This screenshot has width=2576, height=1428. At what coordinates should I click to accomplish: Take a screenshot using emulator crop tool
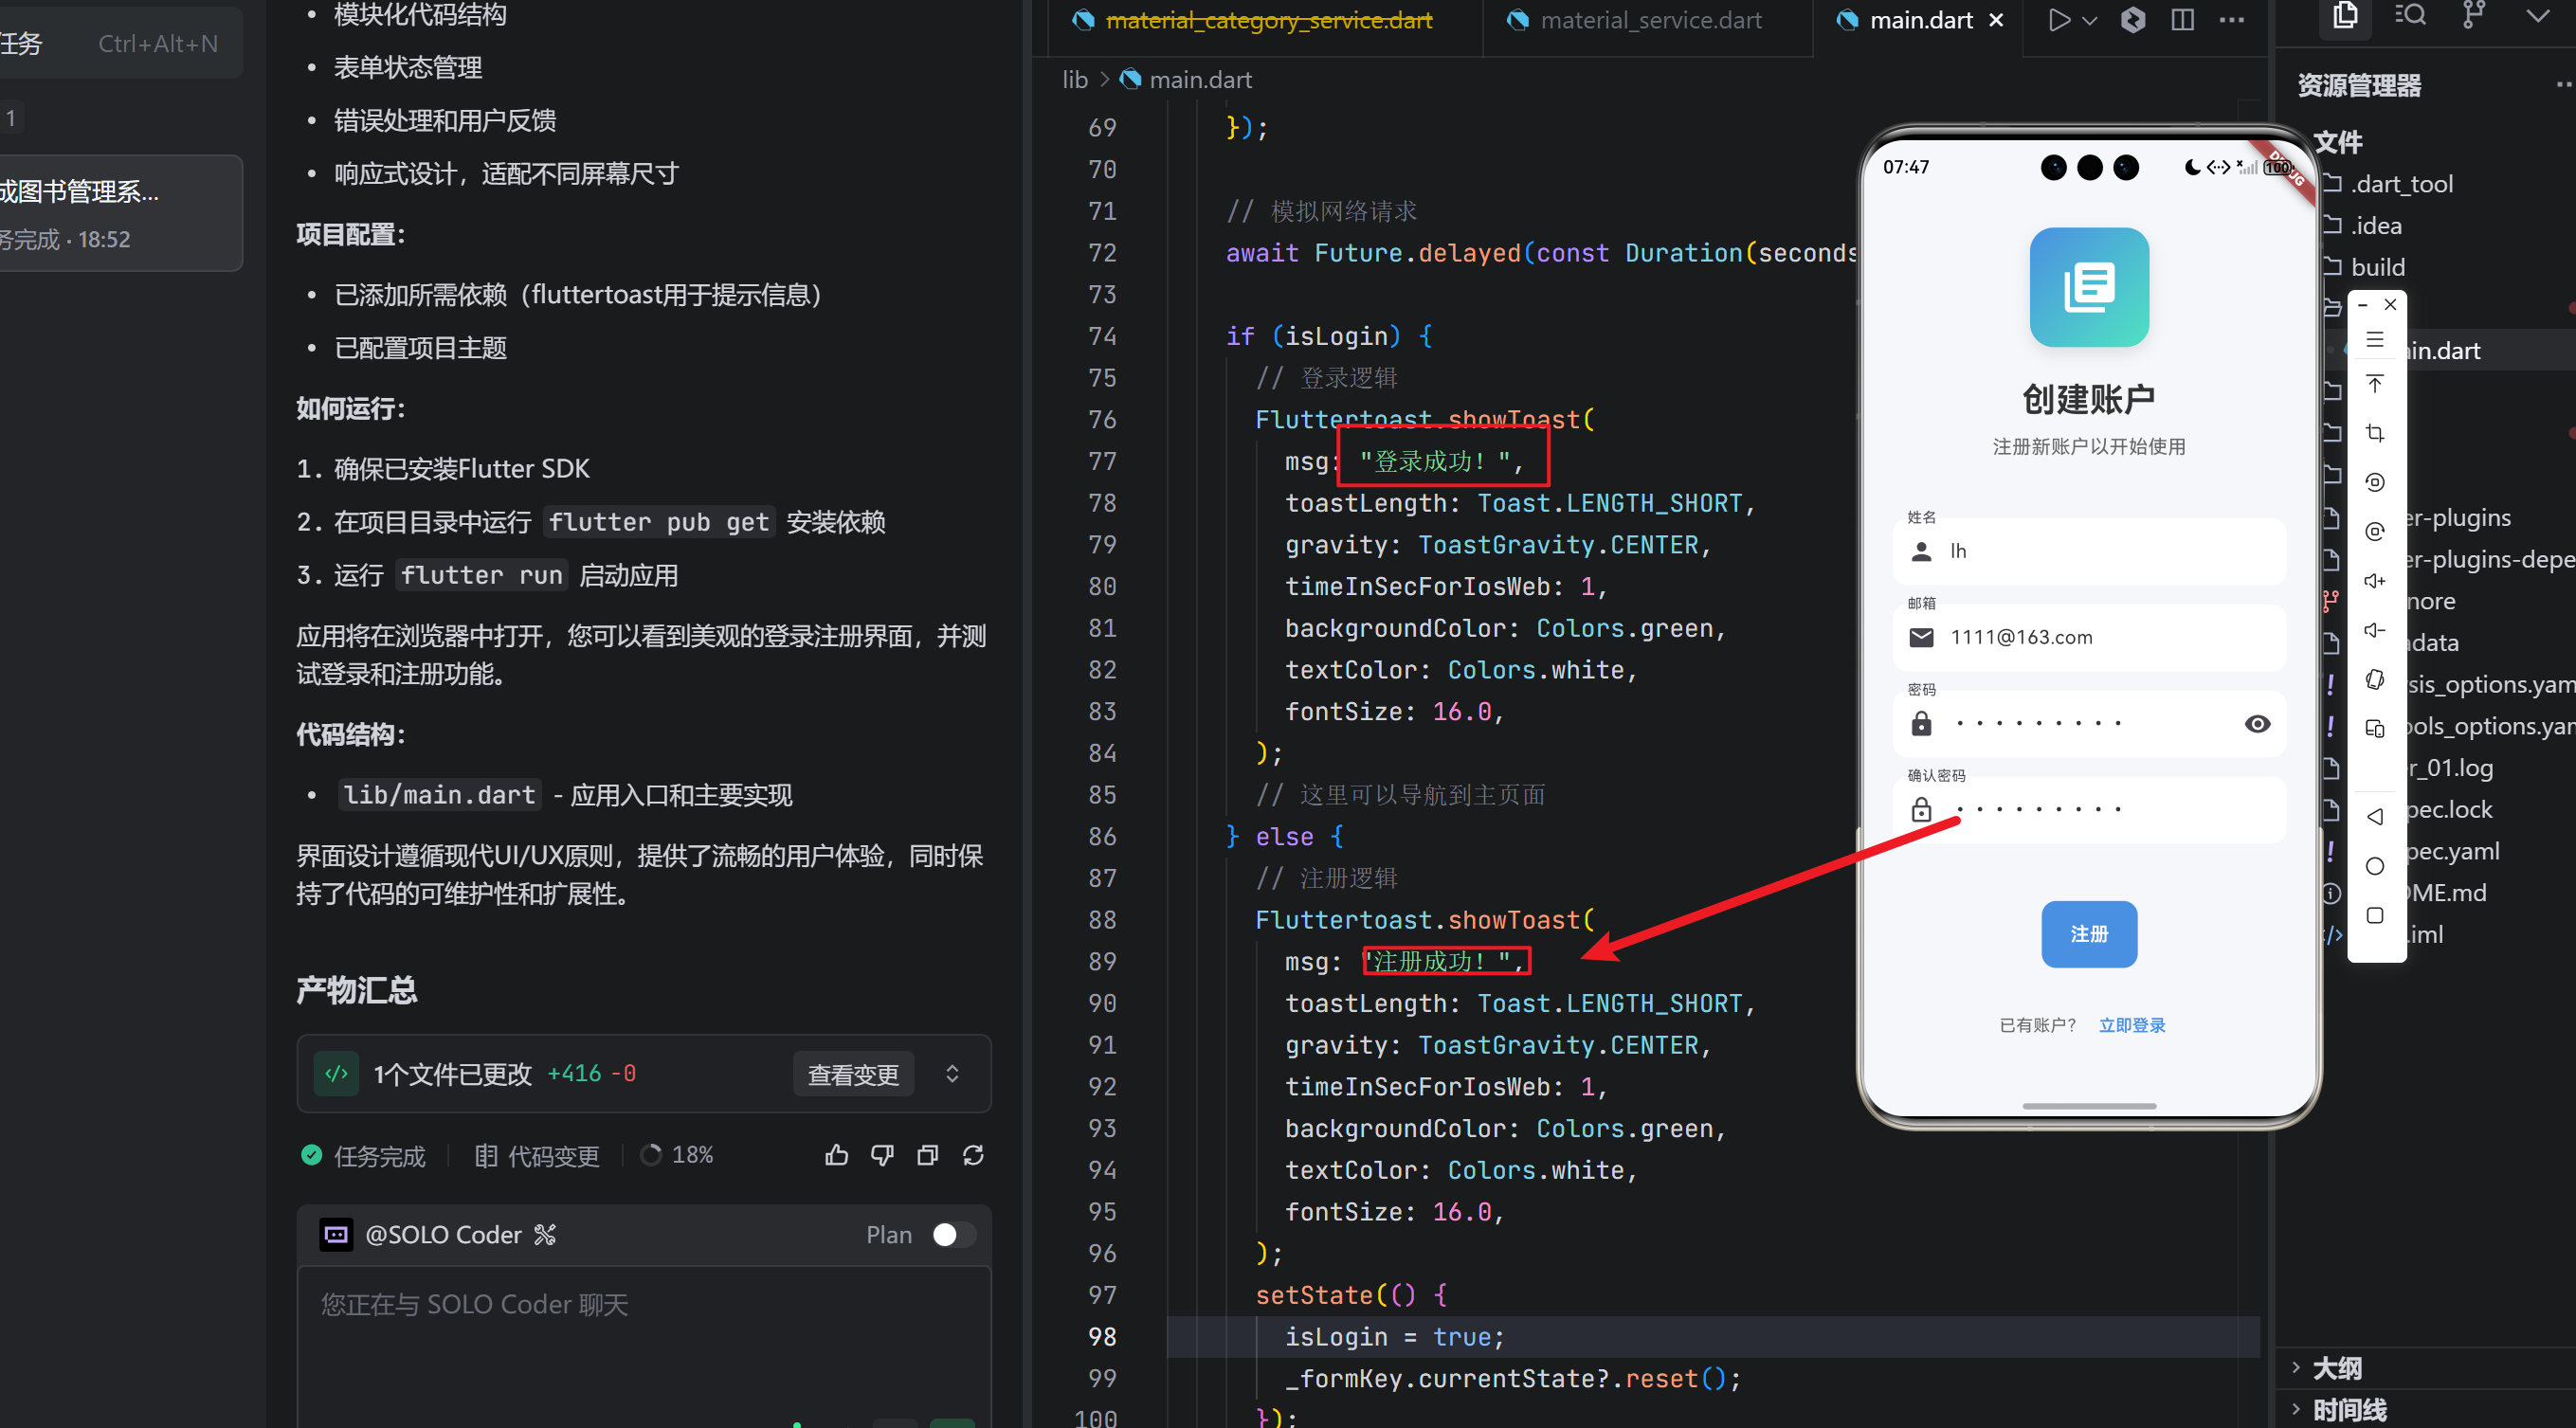[2376, 433]
